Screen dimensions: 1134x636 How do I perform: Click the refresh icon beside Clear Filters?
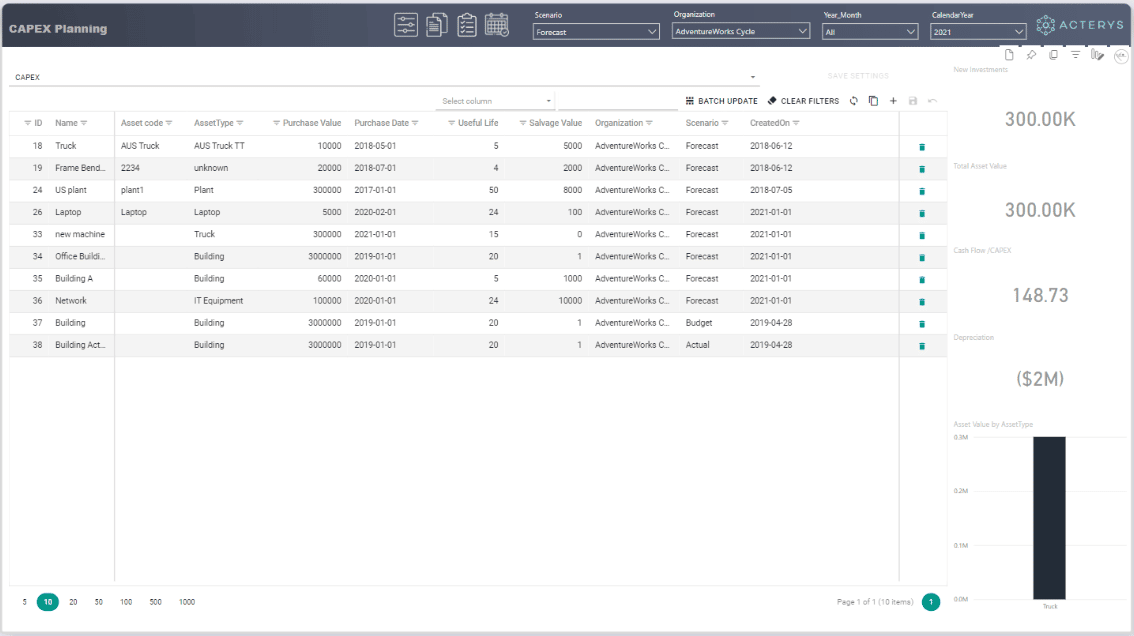[x=853, y=101]
